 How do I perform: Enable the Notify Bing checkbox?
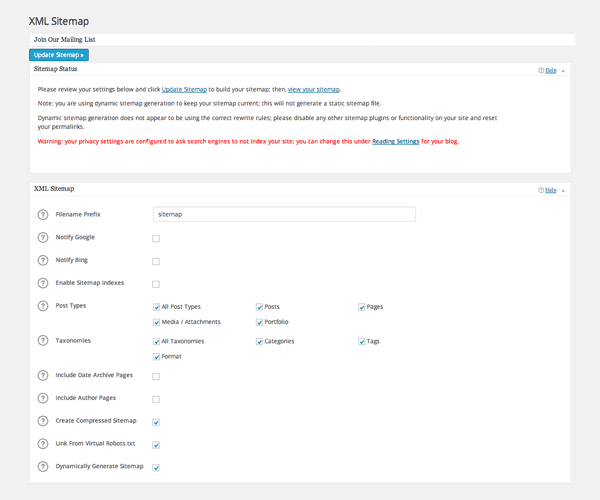click(x=156, y=262)
